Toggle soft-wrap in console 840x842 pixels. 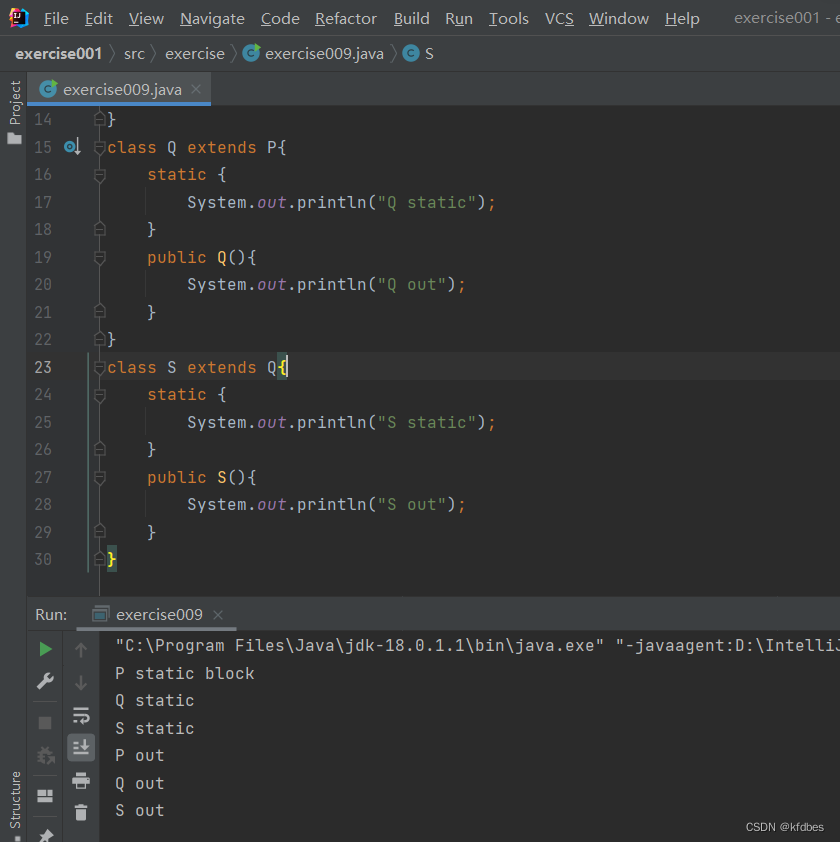(81, 715)
